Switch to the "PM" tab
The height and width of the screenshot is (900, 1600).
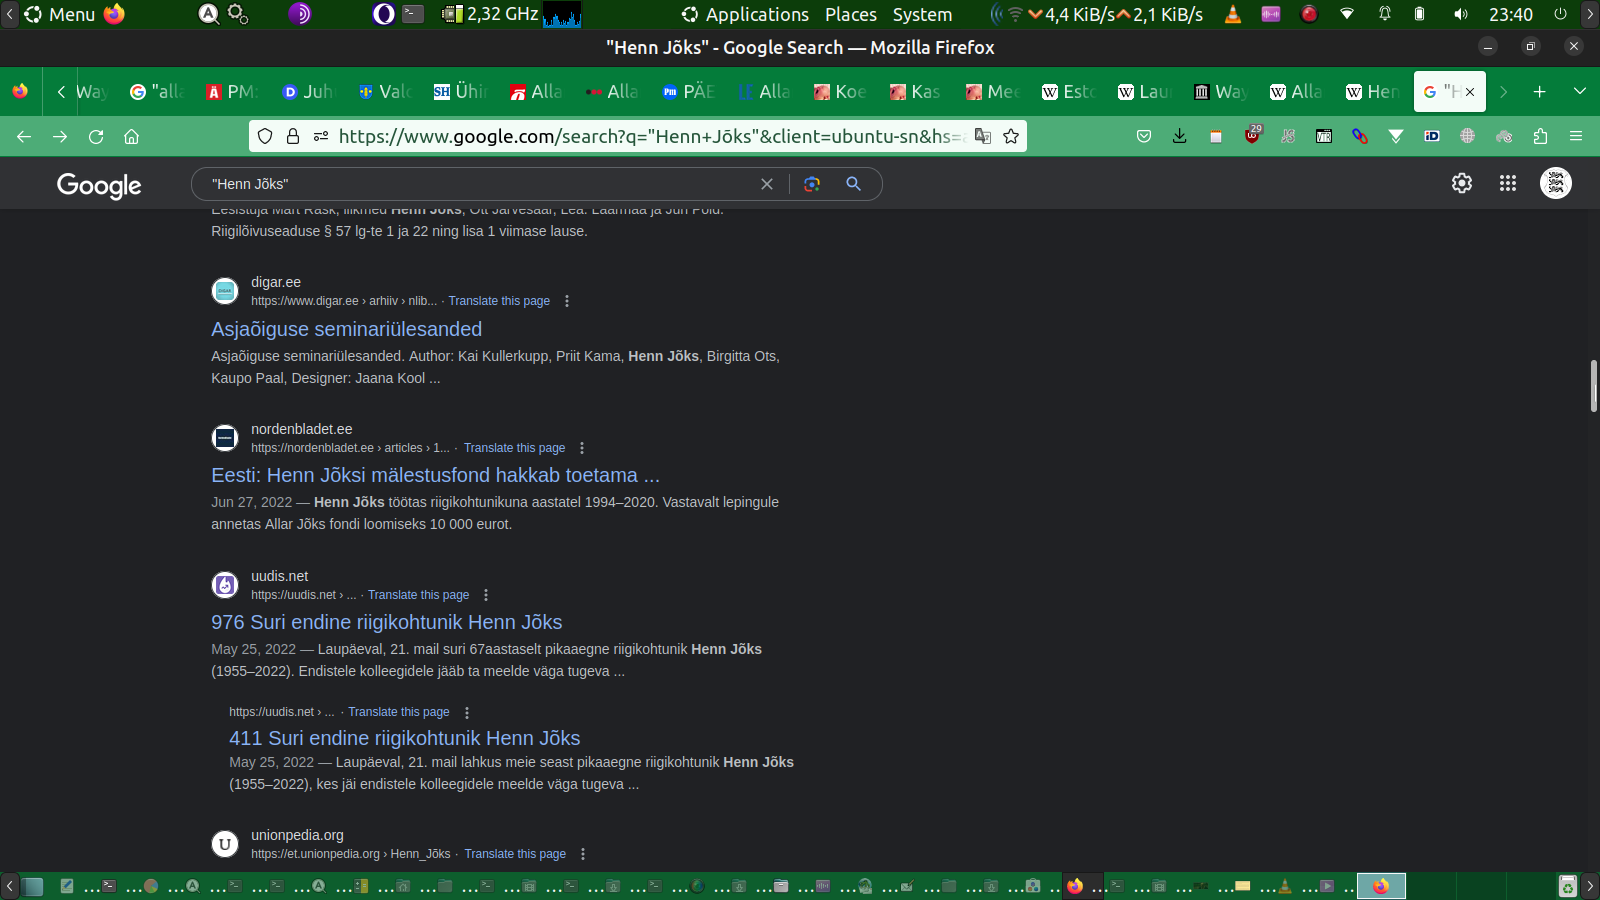tap(232, 92)
